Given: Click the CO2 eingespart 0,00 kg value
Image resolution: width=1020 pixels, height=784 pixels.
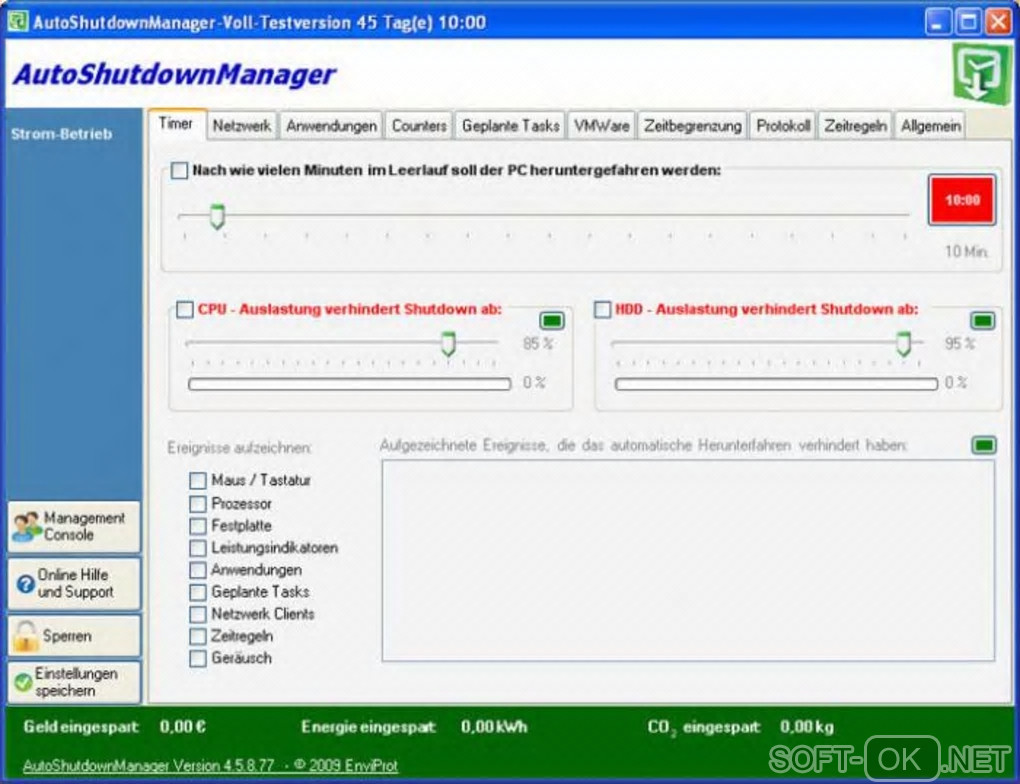Looking at the screenshot, I should point(807,727).
